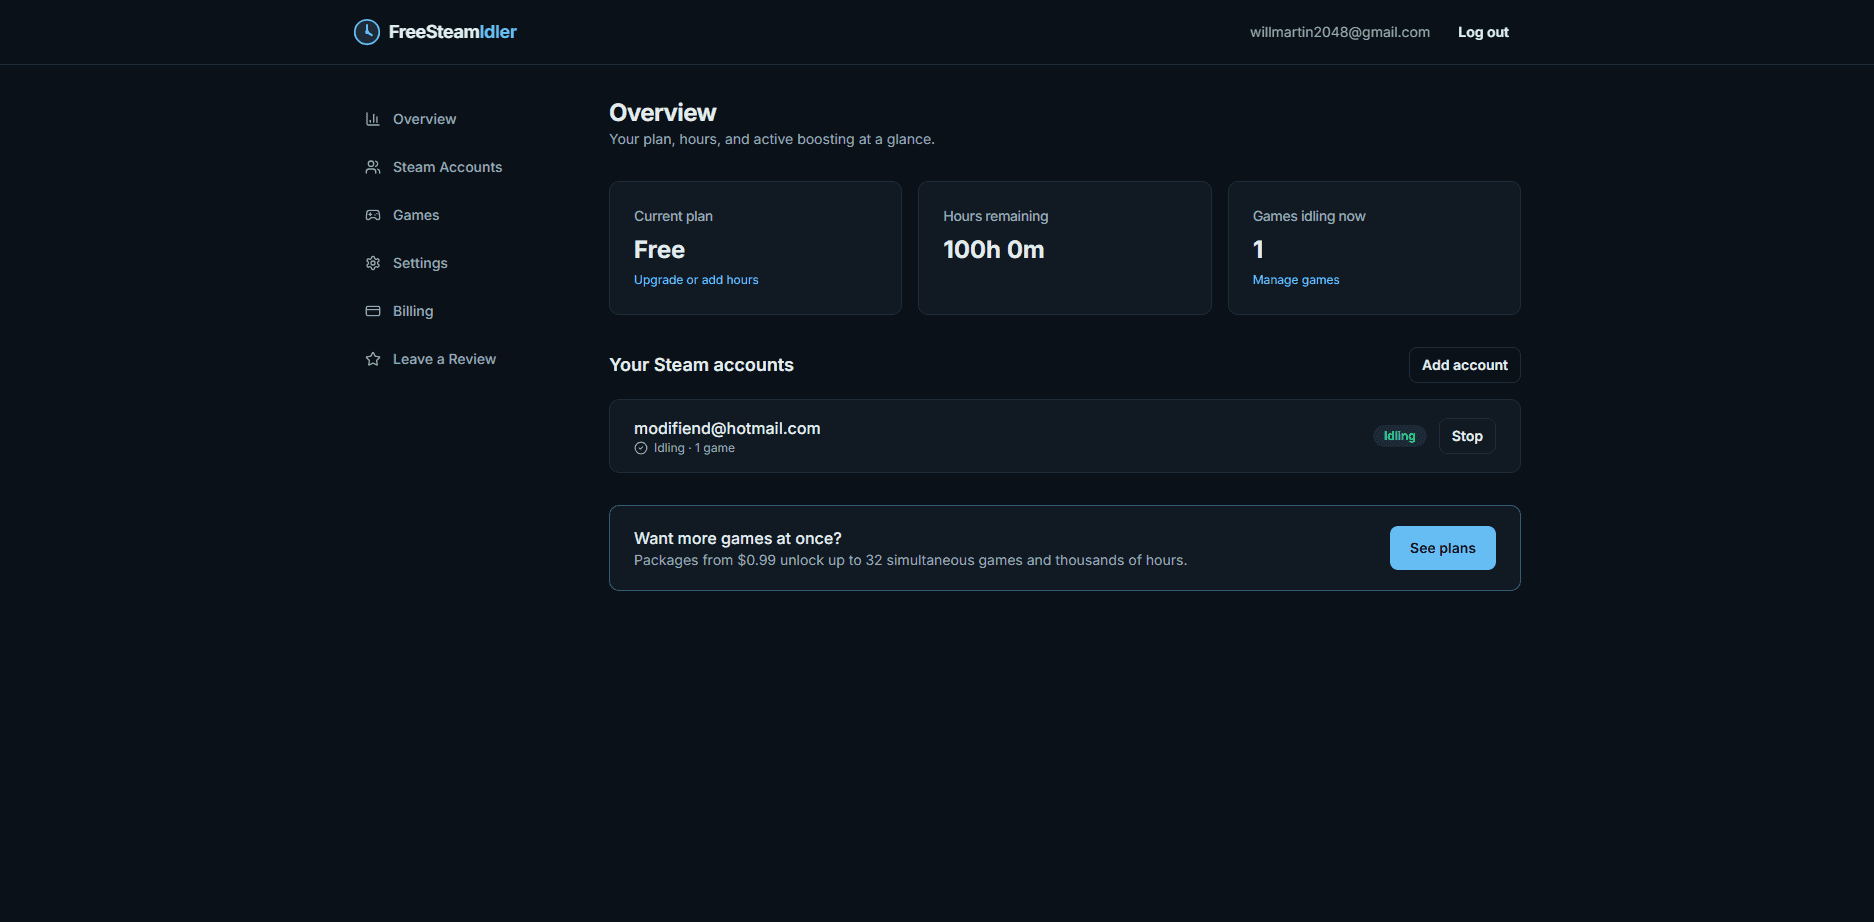This screenshot has width=1874, height=922.
Task: Click Upgrade or add hours link
Action: point(696,280)
